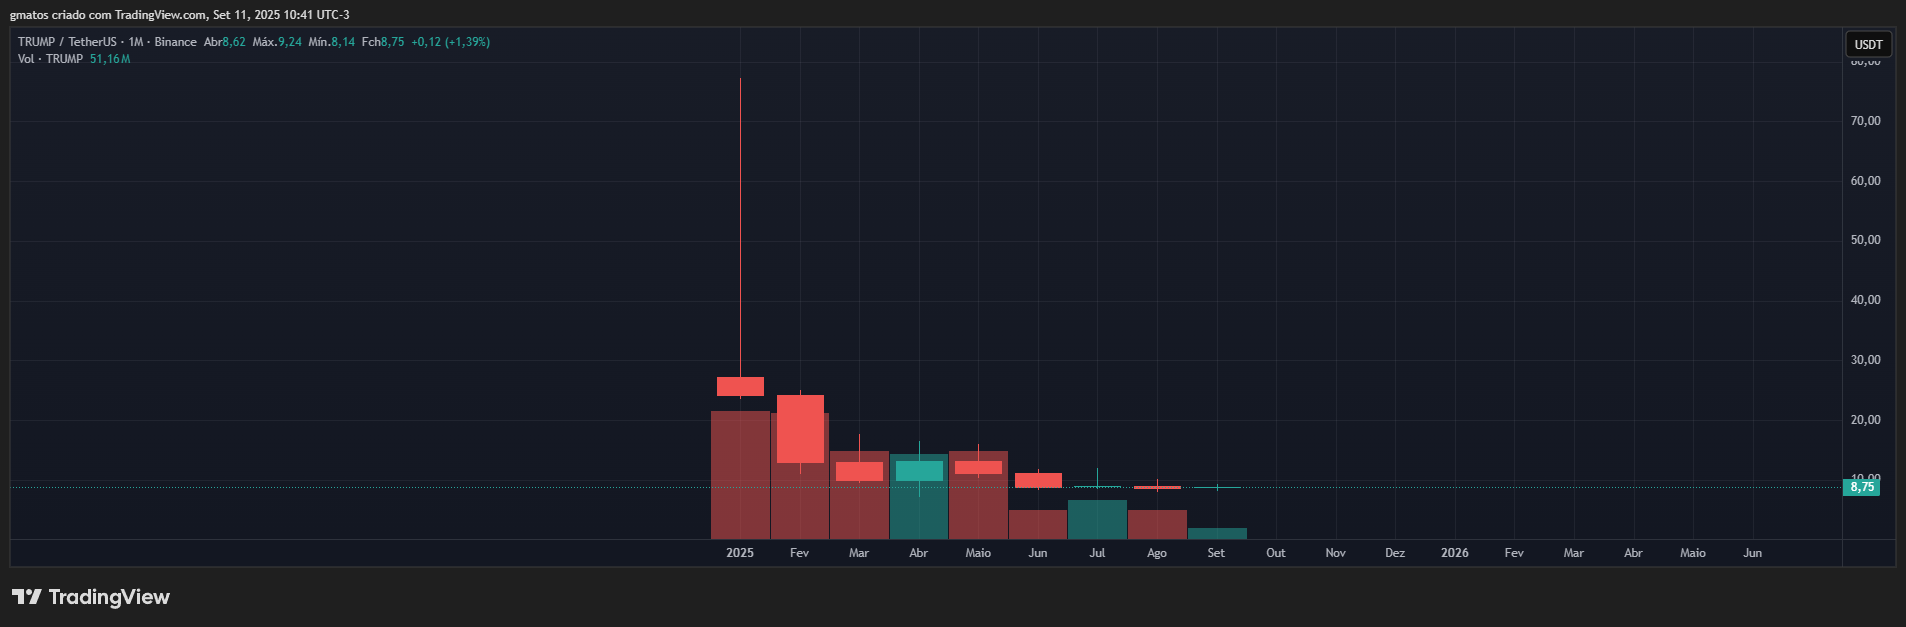Screen dimensions: 1906x627
Task: Click the tall January upper wick
Action: point(740,227)
